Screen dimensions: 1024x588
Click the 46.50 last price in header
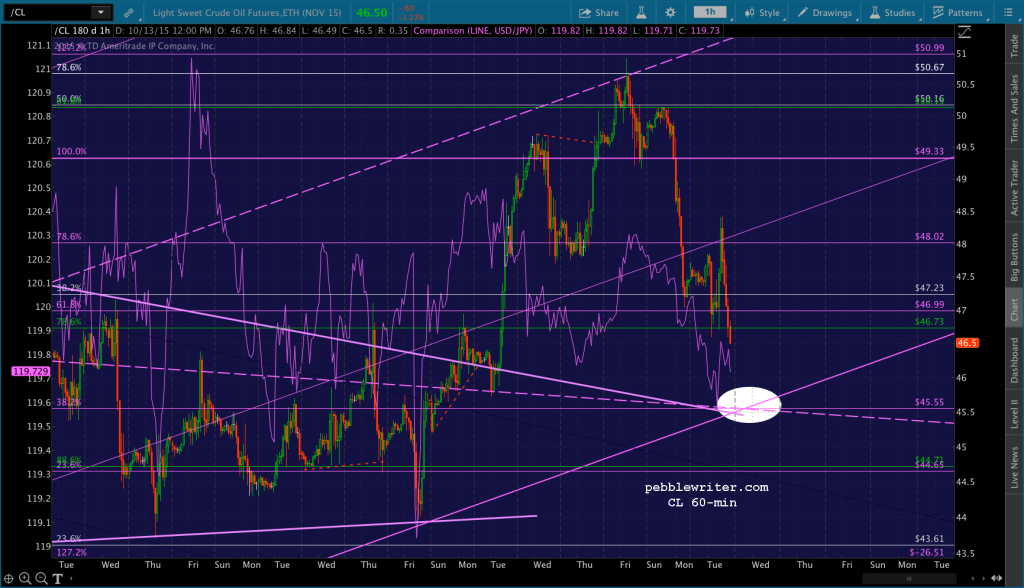[372, 12]
